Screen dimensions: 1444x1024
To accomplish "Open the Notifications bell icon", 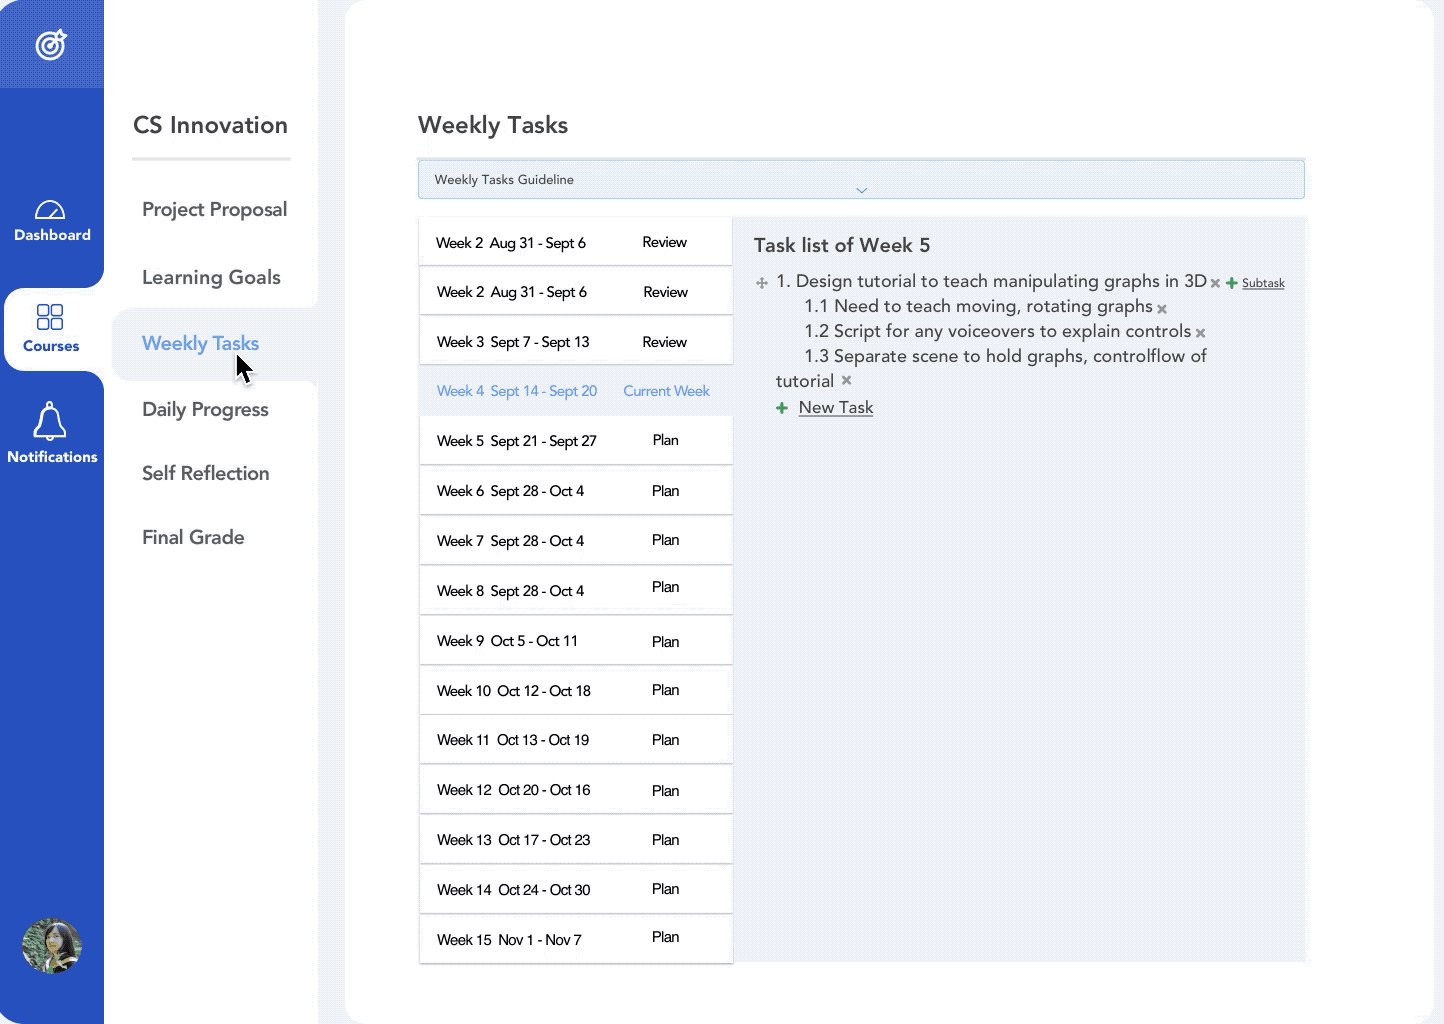I will click(x=50, y=421).
